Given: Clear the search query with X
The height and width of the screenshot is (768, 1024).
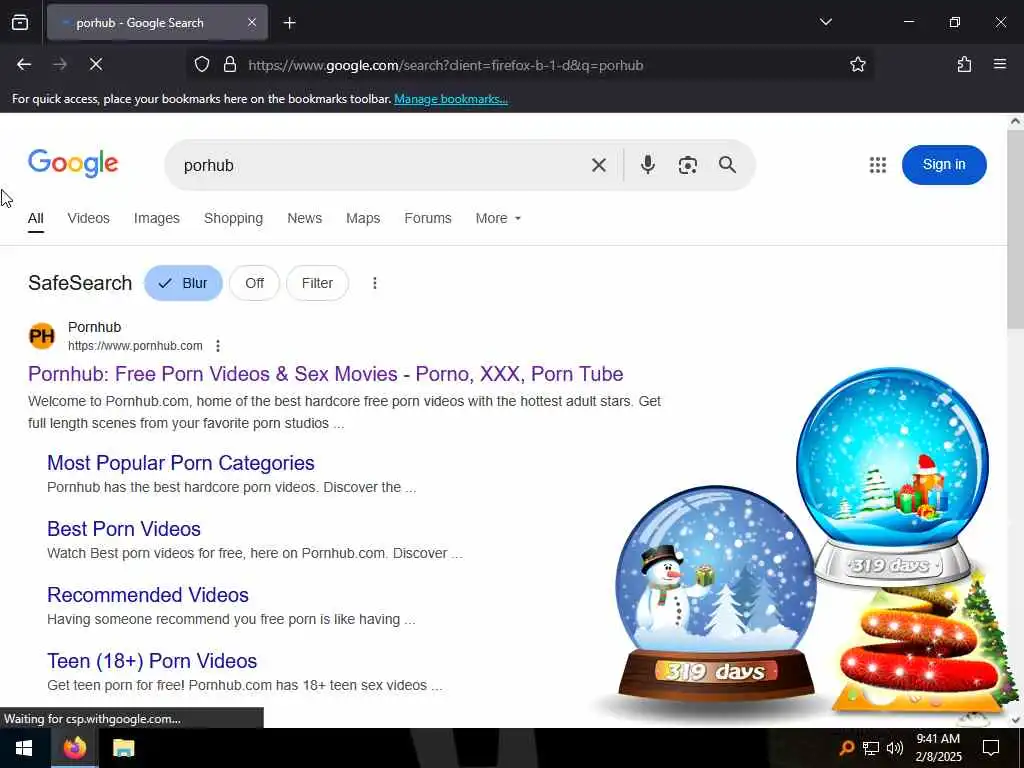Looking at the screenshot, I should coord(599,165).
